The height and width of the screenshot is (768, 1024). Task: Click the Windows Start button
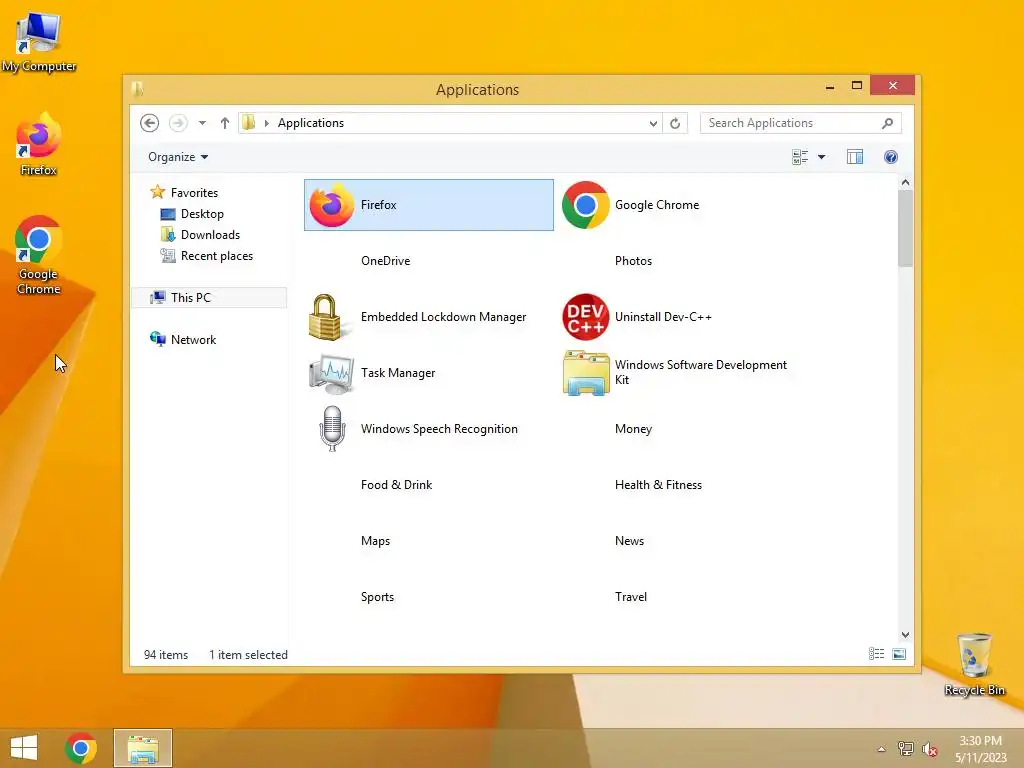[x=24, y=748]
